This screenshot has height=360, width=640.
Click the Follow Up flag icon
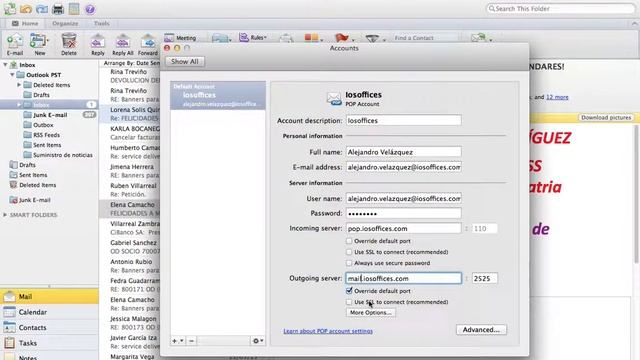click(344, 38)
